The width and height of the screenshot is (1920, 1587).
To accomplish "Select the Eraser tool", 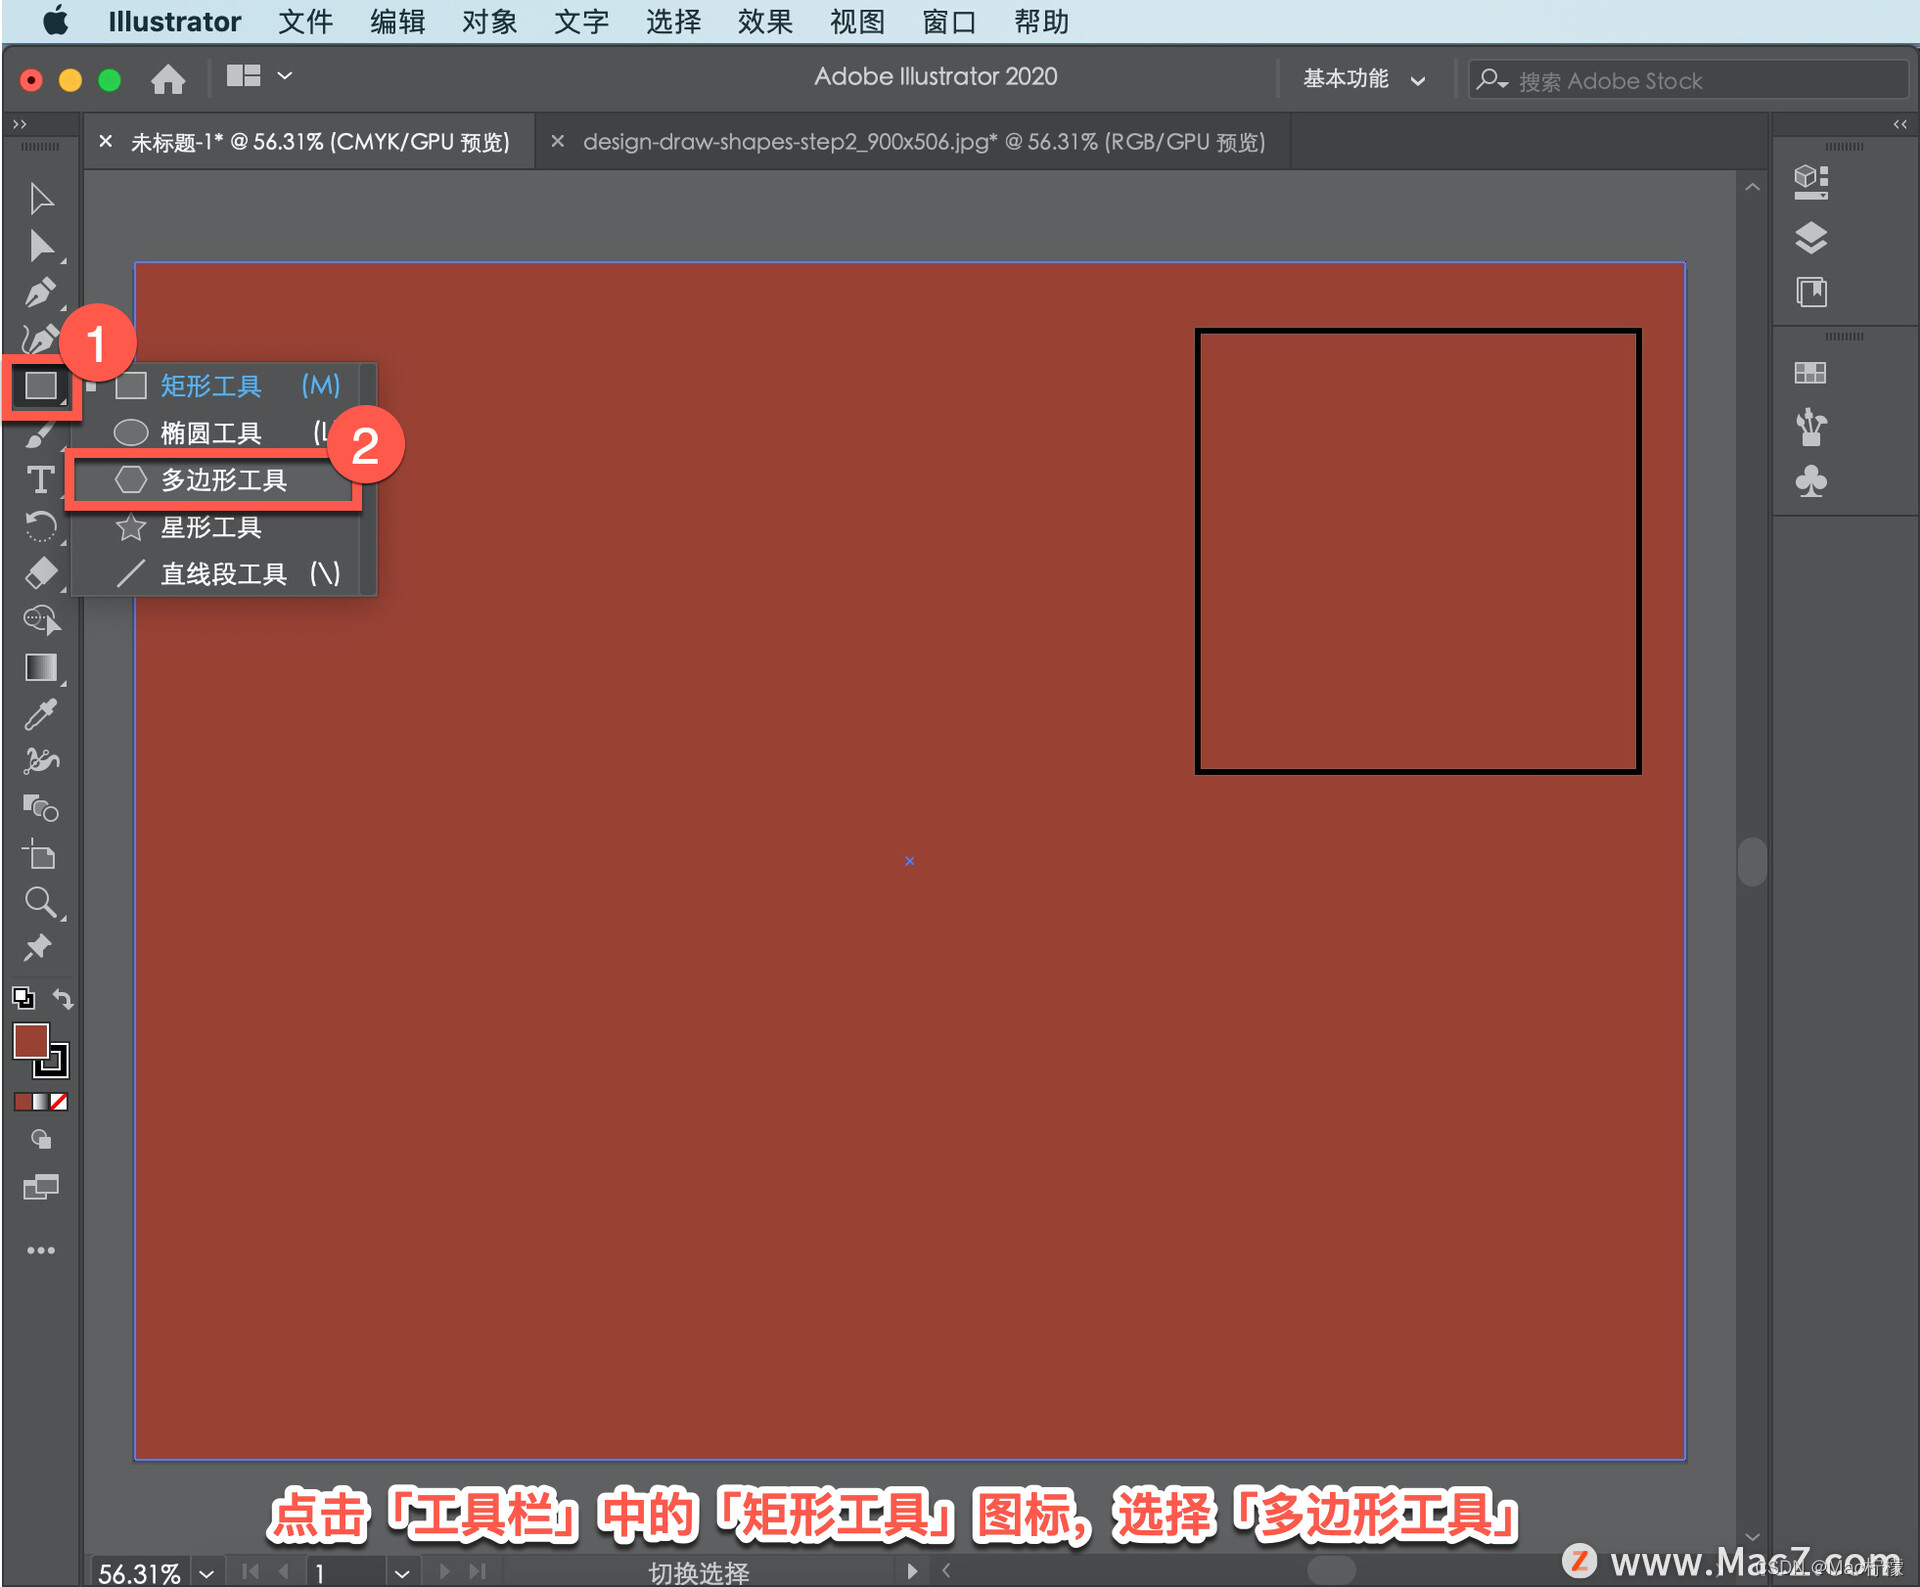I will [x=40, y=573].
